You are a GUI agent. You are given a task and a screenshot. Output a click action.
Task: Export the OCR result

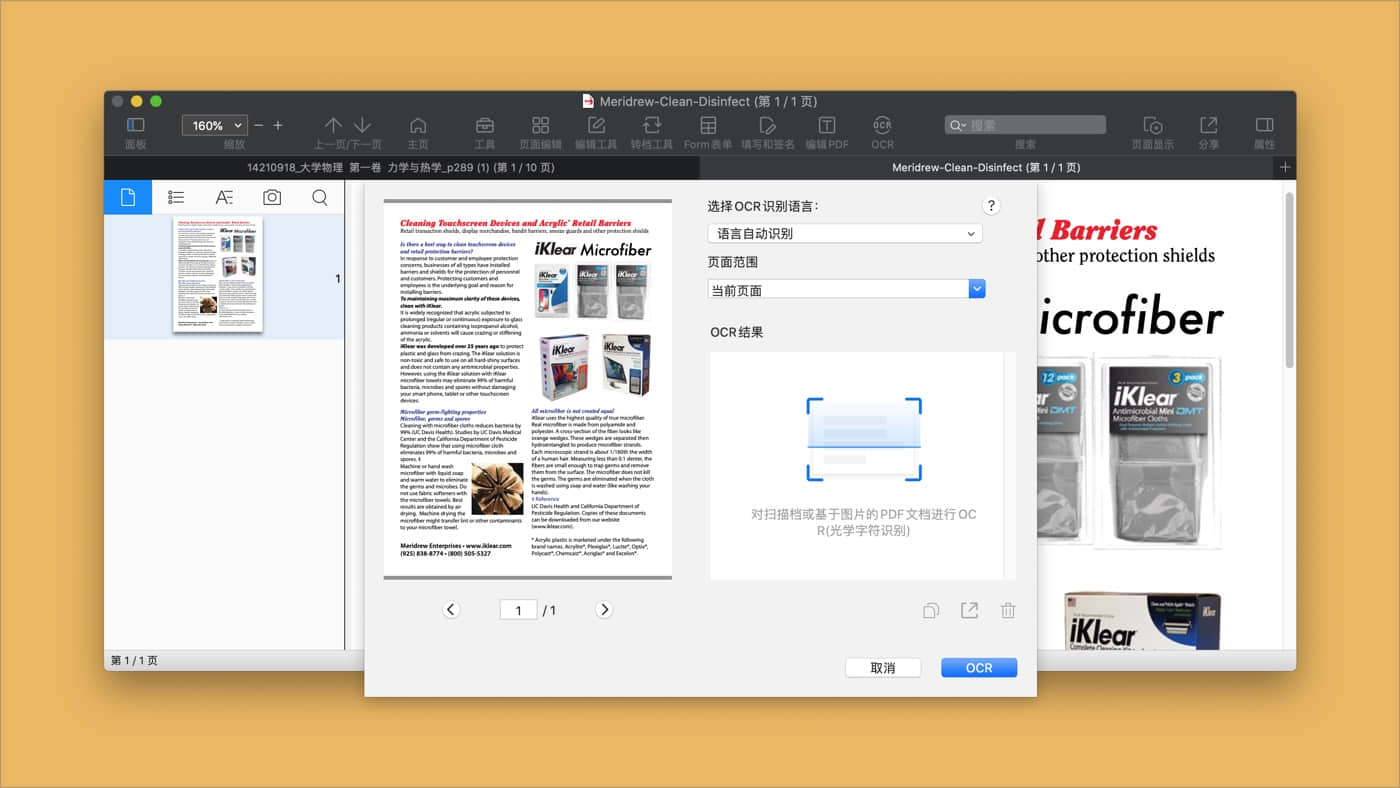click(x=969, y=610)
